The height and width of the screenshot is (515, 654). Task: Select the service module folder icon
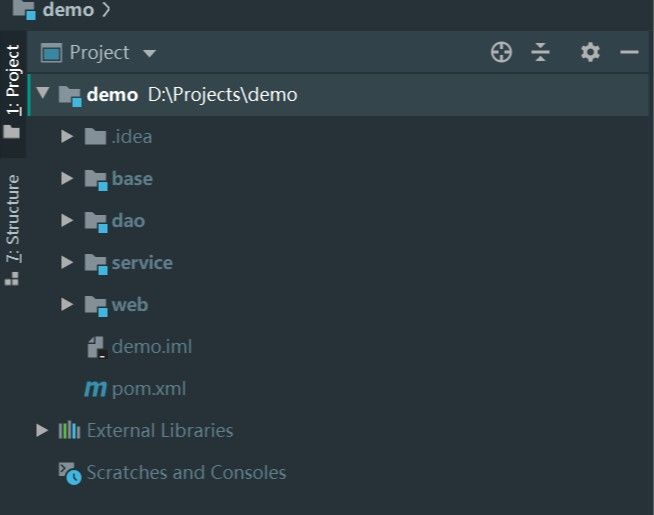coord(96,264)
